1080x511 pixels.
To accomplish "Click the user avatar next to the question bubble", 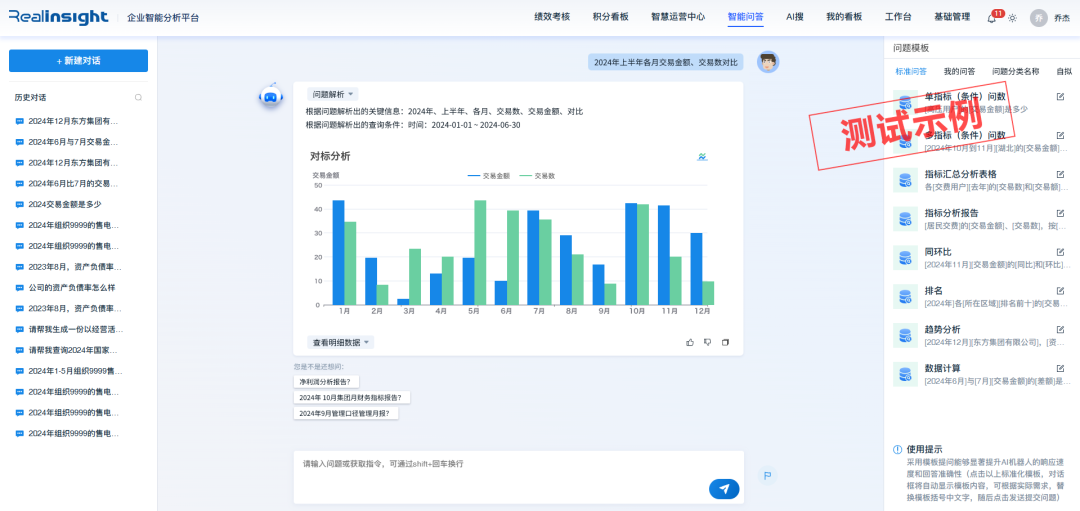I will coord(768,62).
